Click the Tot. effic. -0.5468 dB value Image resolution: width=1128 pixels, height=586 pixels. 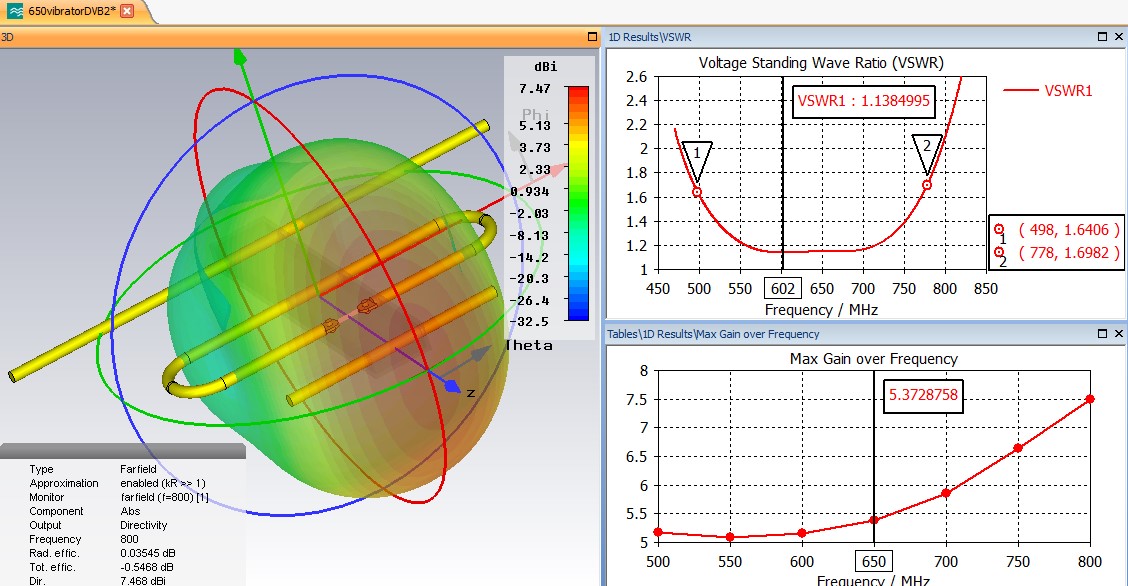(147, 567)
